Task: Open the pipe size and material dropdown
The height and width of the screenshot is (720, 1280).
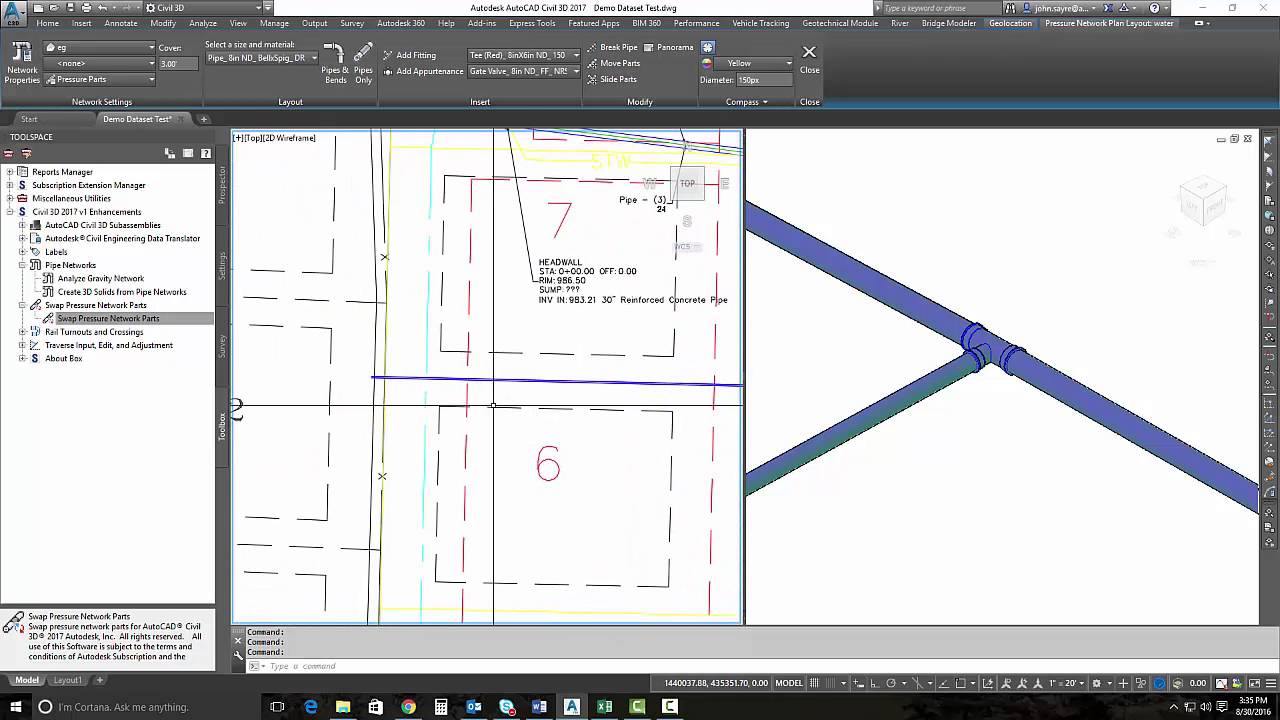Action: (x=261, y=58)
